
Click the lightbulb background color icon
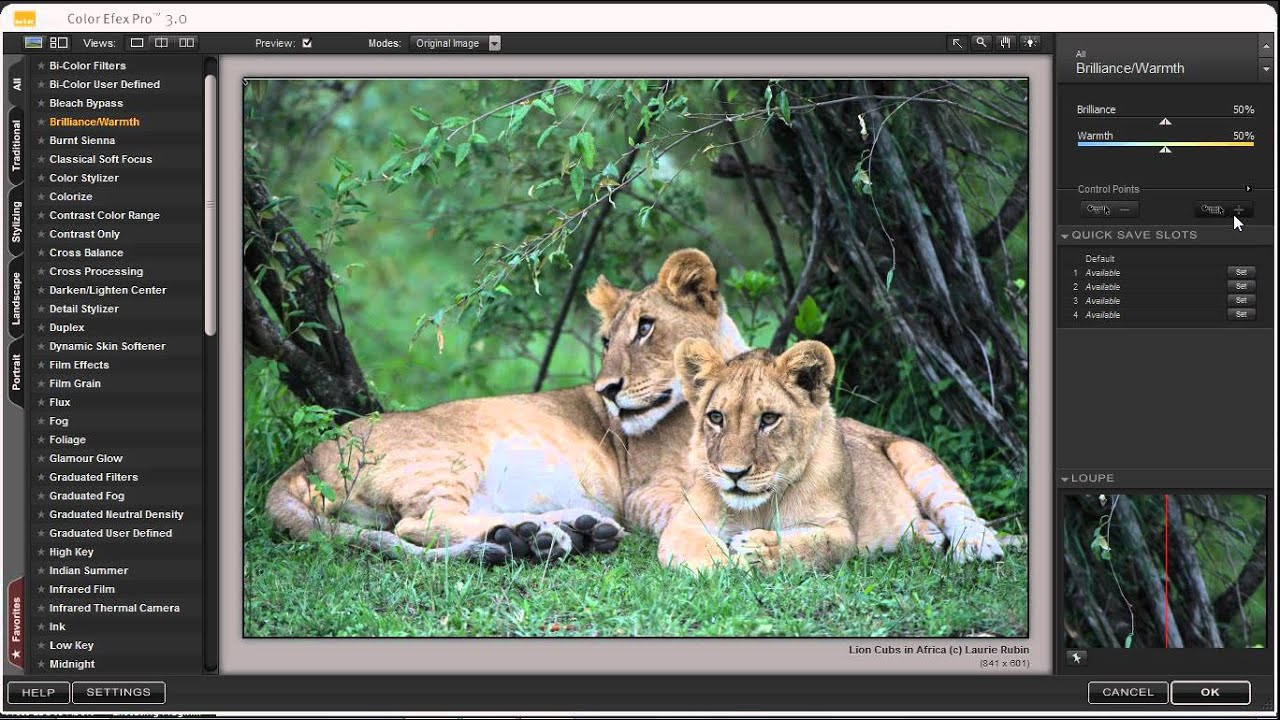[1030, 43]
